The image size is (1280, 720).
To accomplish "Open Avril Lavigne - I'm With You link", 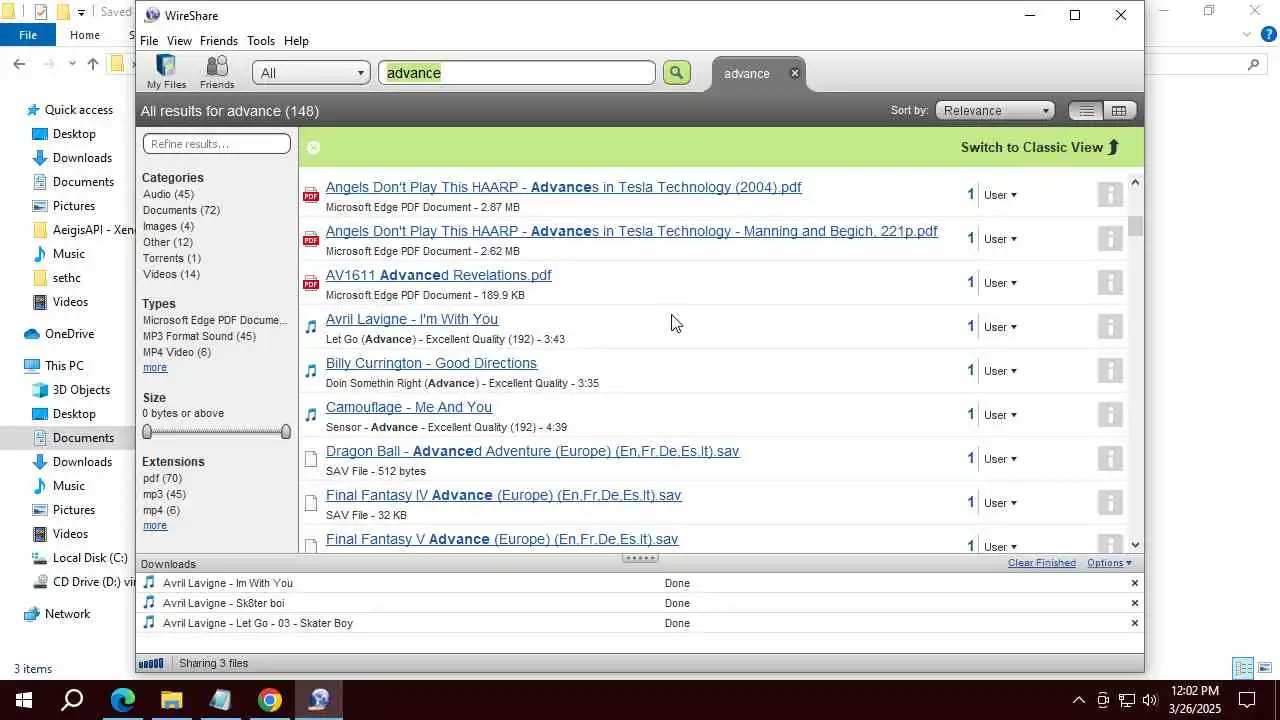I will tap(412, 319).
